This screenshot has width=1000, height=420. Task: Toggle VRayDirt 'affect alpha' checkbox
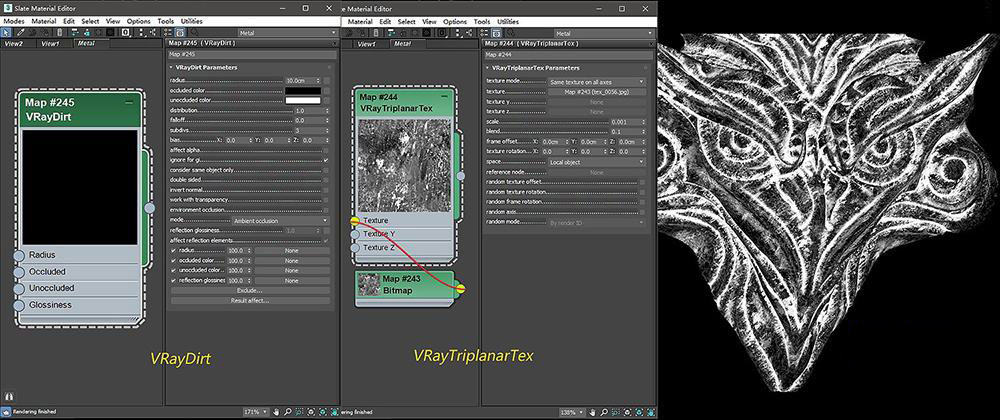point(327,150)
